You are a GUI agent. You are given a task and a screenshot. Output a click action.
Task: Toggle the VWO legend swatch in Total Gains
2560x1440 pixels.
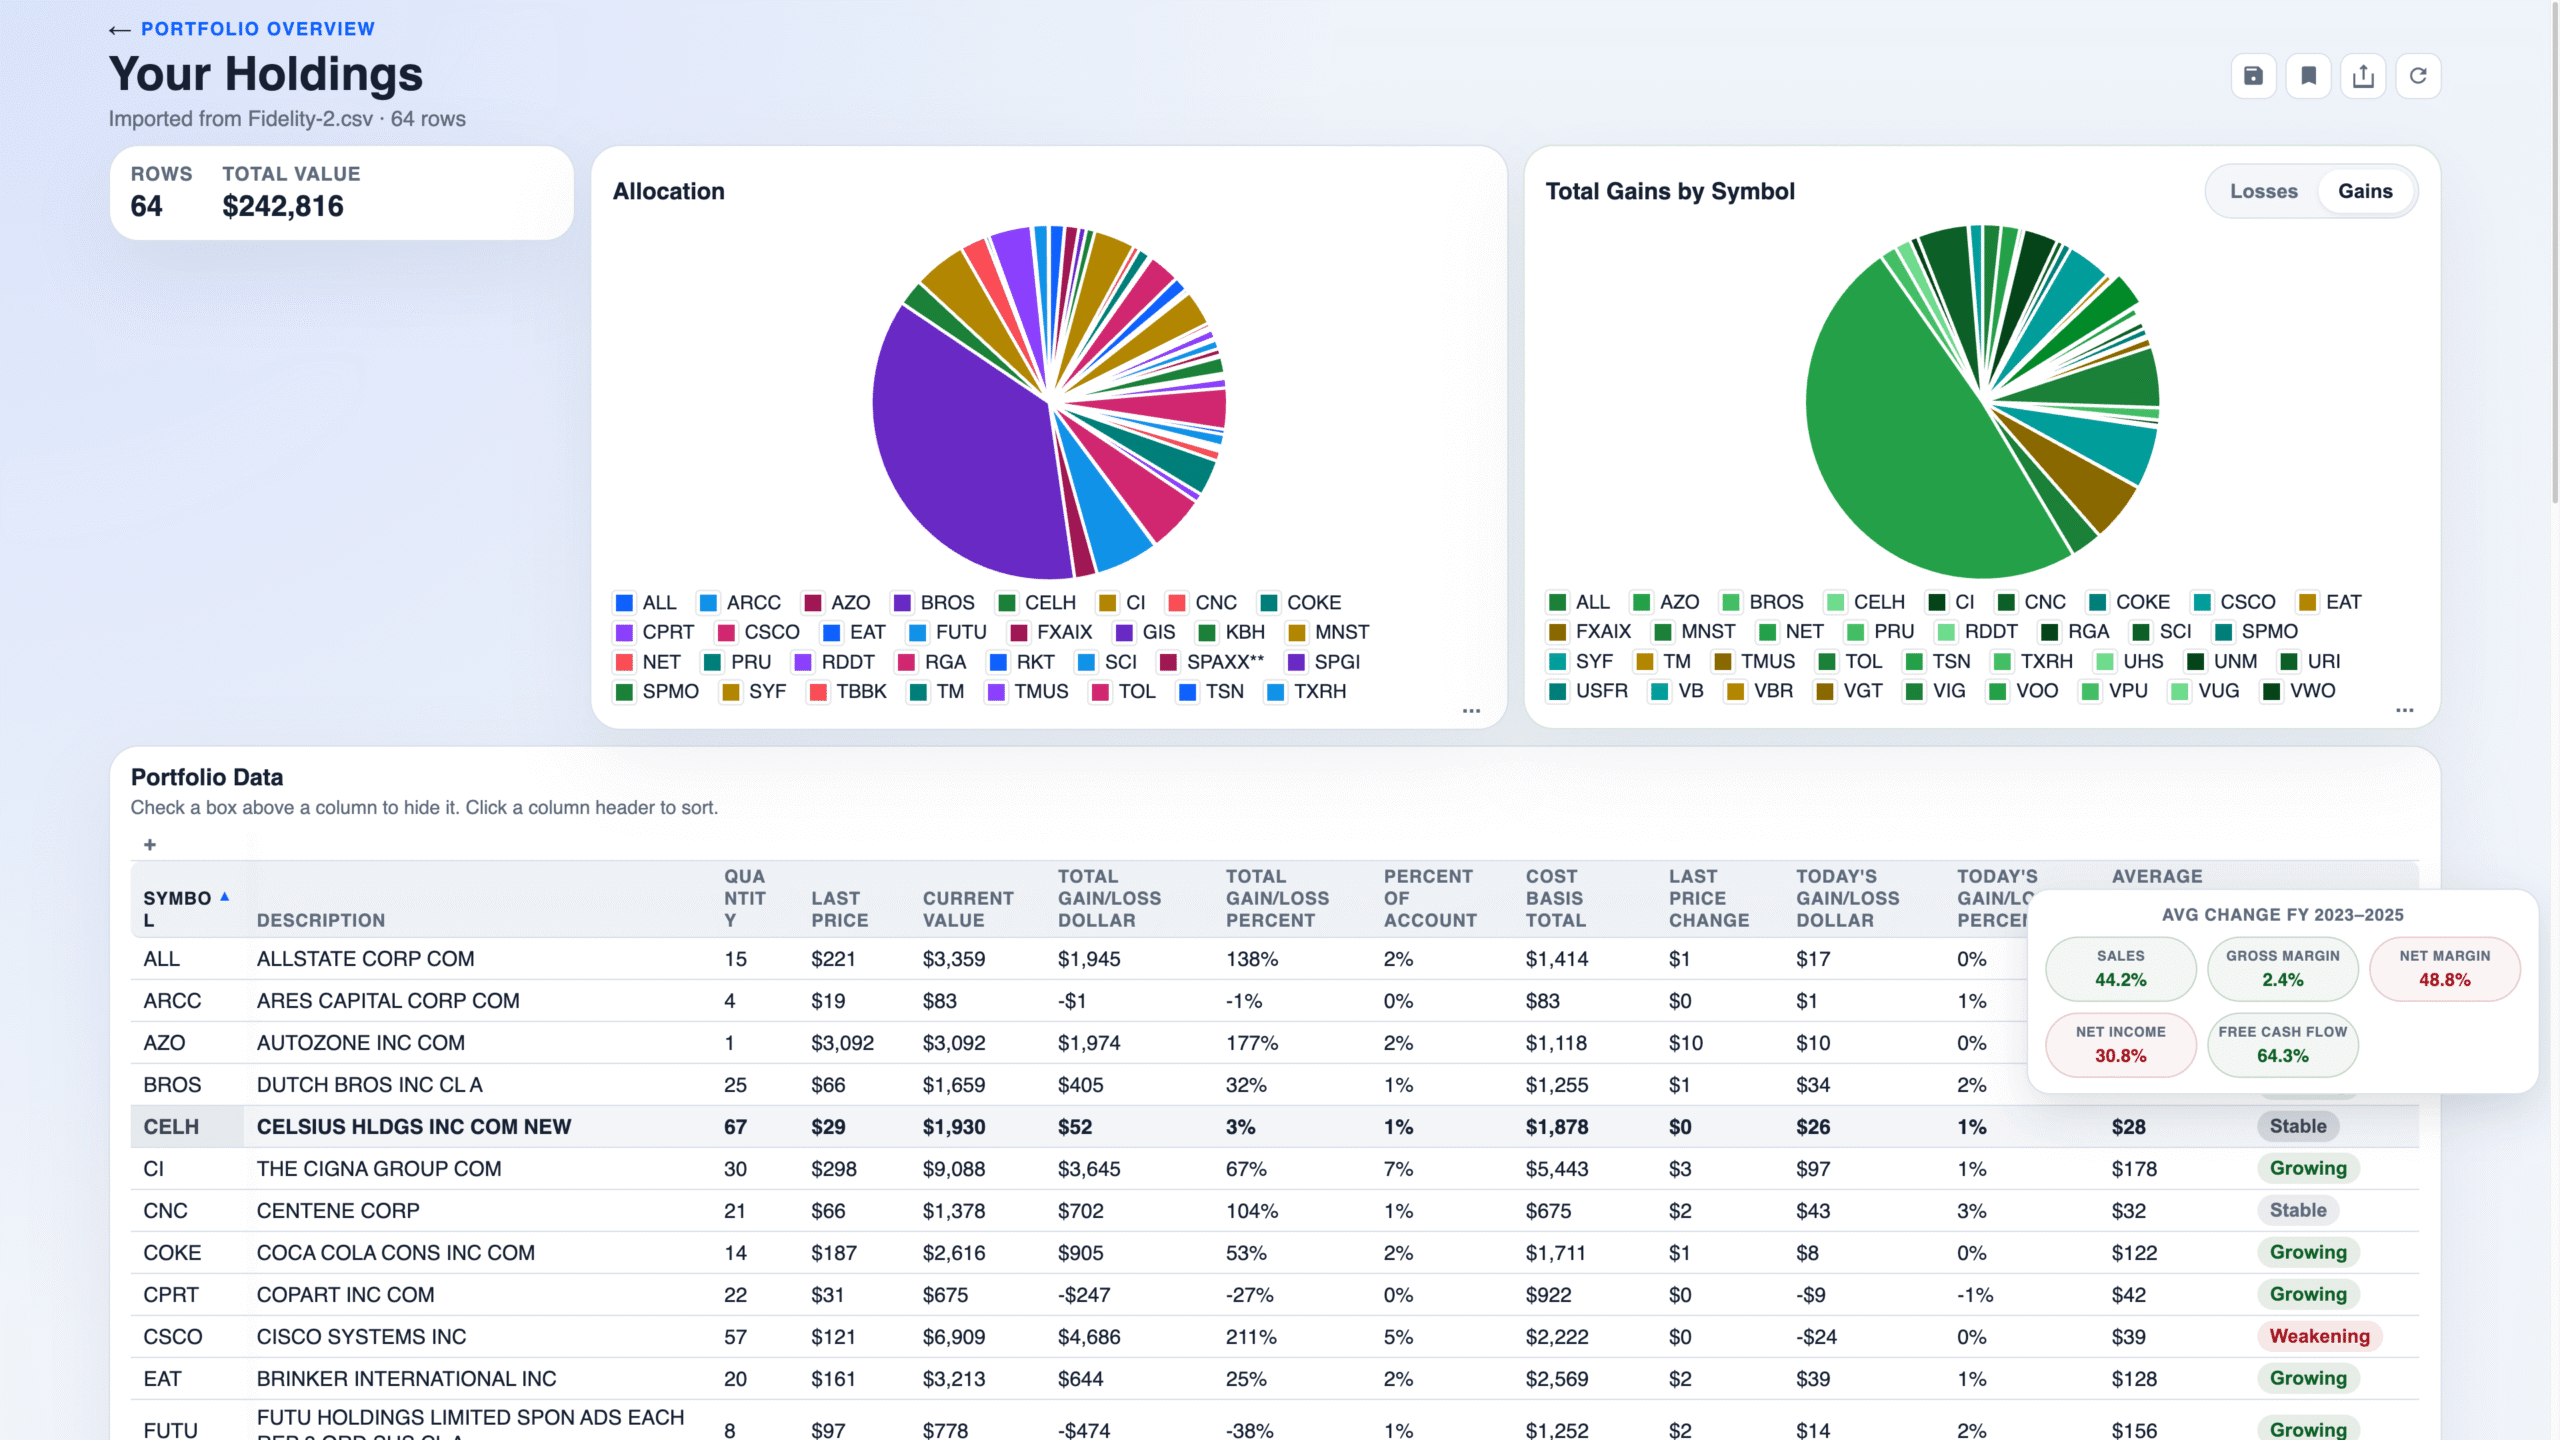[2272, 691]
